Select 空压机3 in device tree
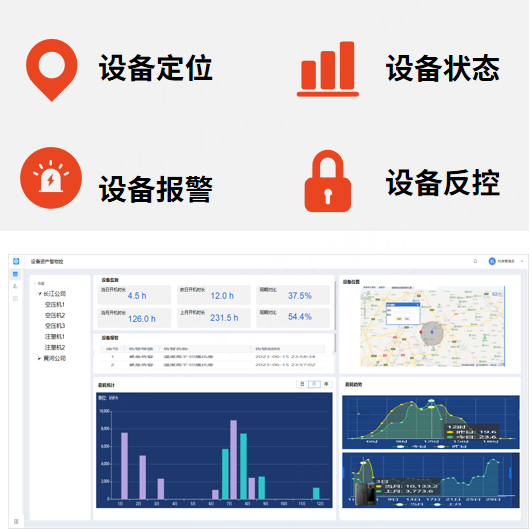 click(55, 326)
